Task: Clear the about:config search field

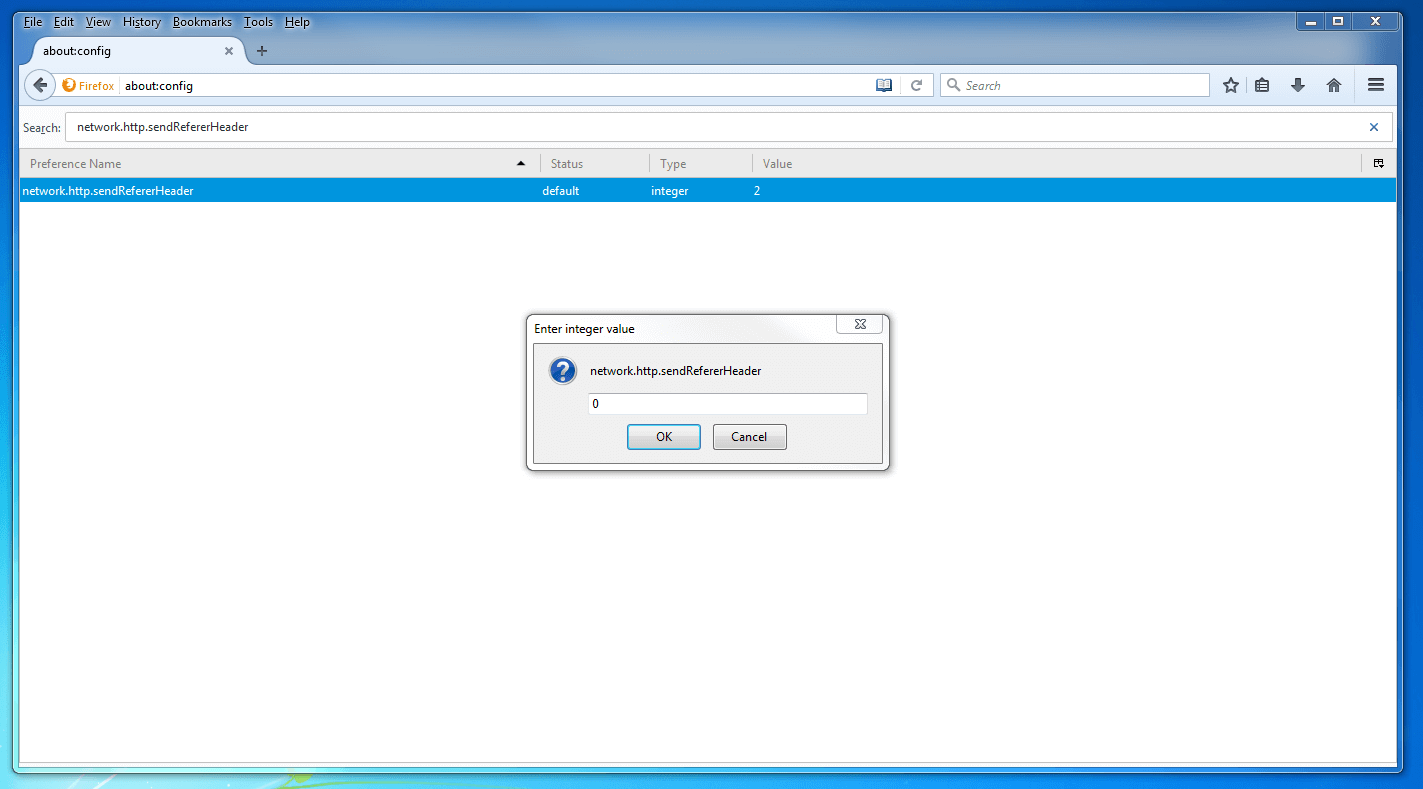Action: [1374, 127]
